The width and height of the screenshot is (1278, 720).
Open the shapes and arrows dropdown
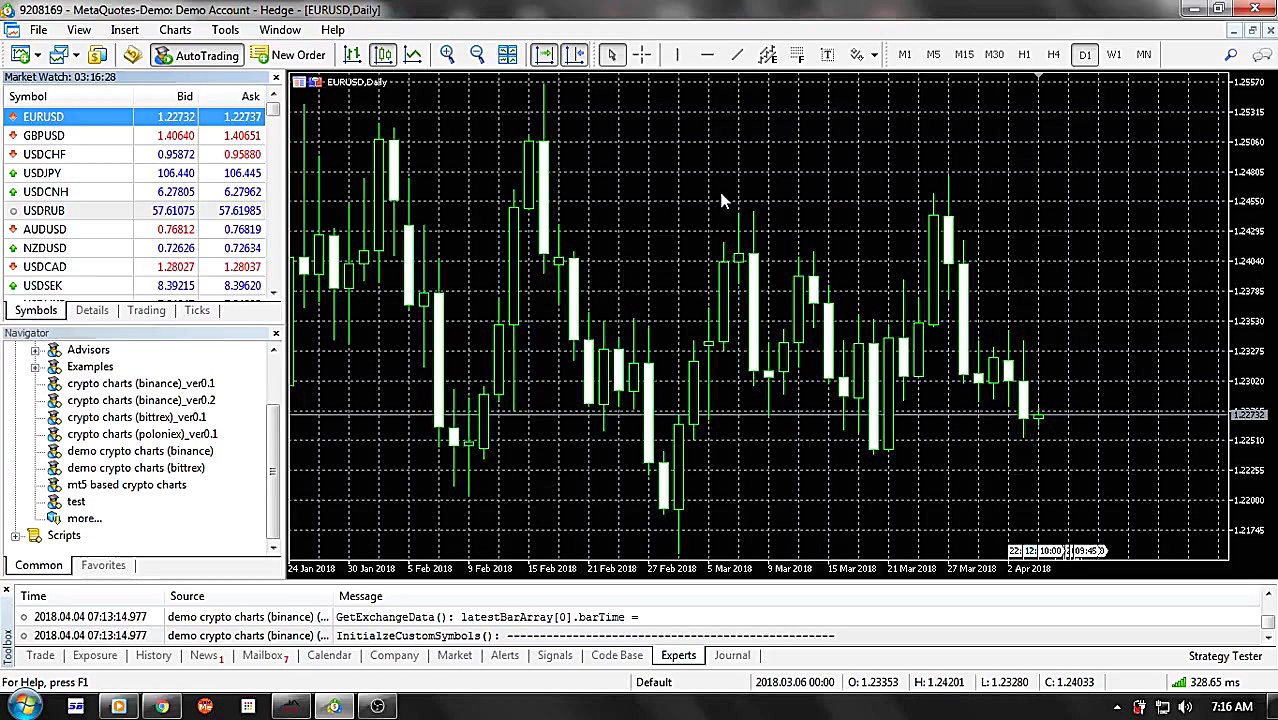(x=874, y=55)
